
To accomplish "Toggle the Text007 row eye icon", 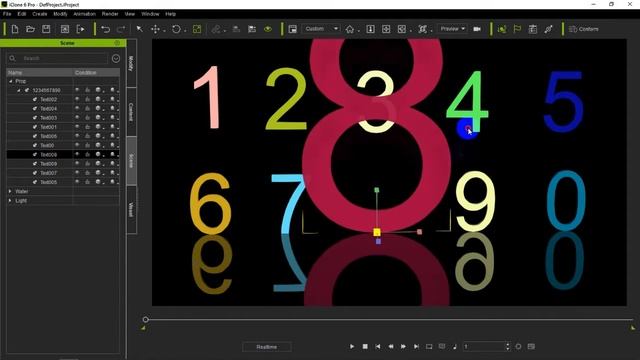I will pyautogui.click(x=77, y=173).
